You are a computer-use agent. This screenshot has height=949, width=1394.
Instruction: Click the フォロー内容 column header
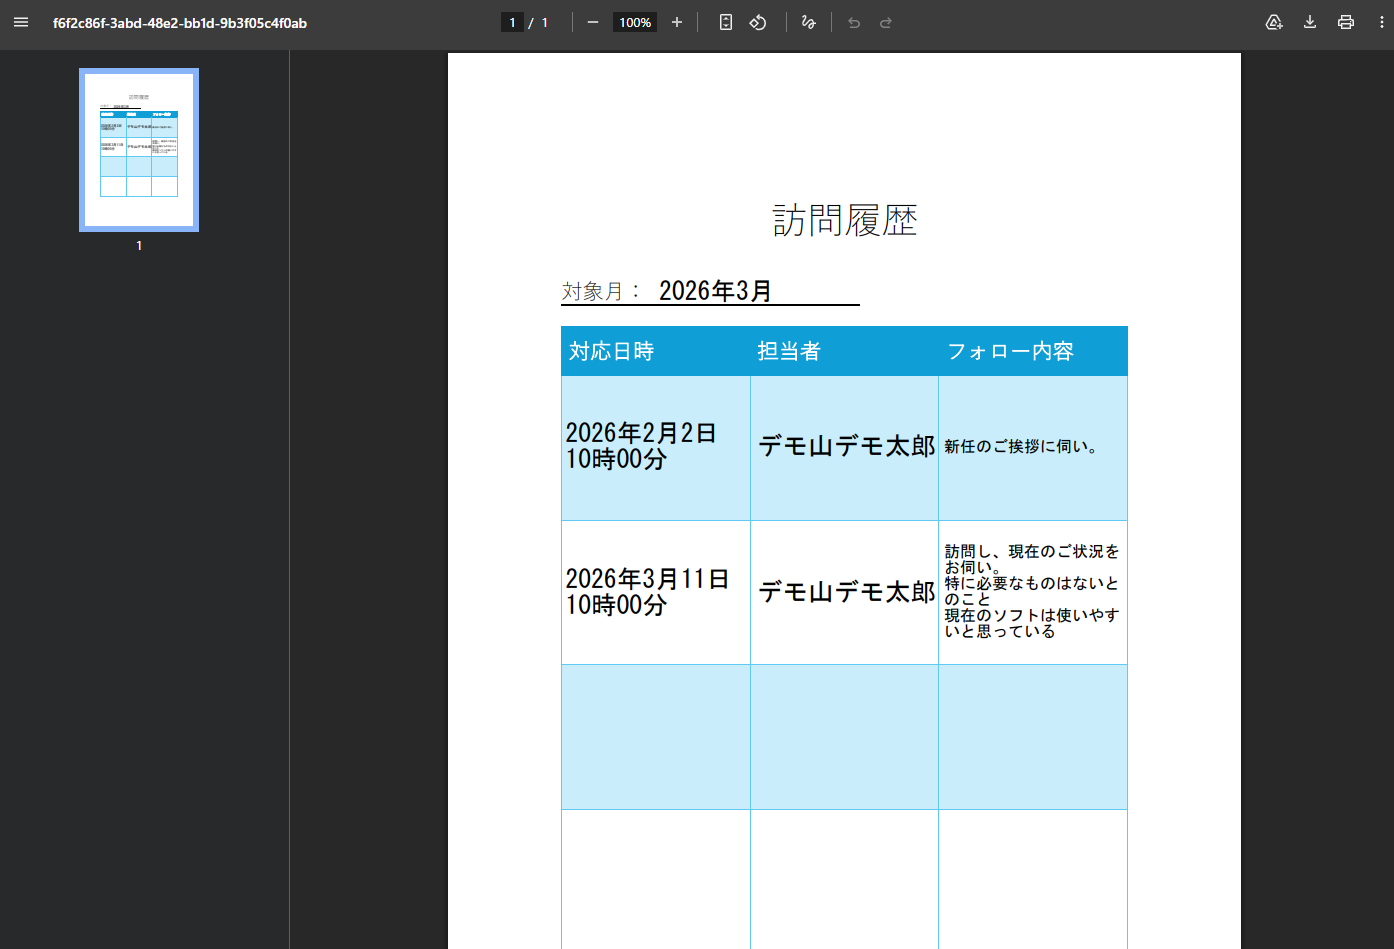[1010, 351]
